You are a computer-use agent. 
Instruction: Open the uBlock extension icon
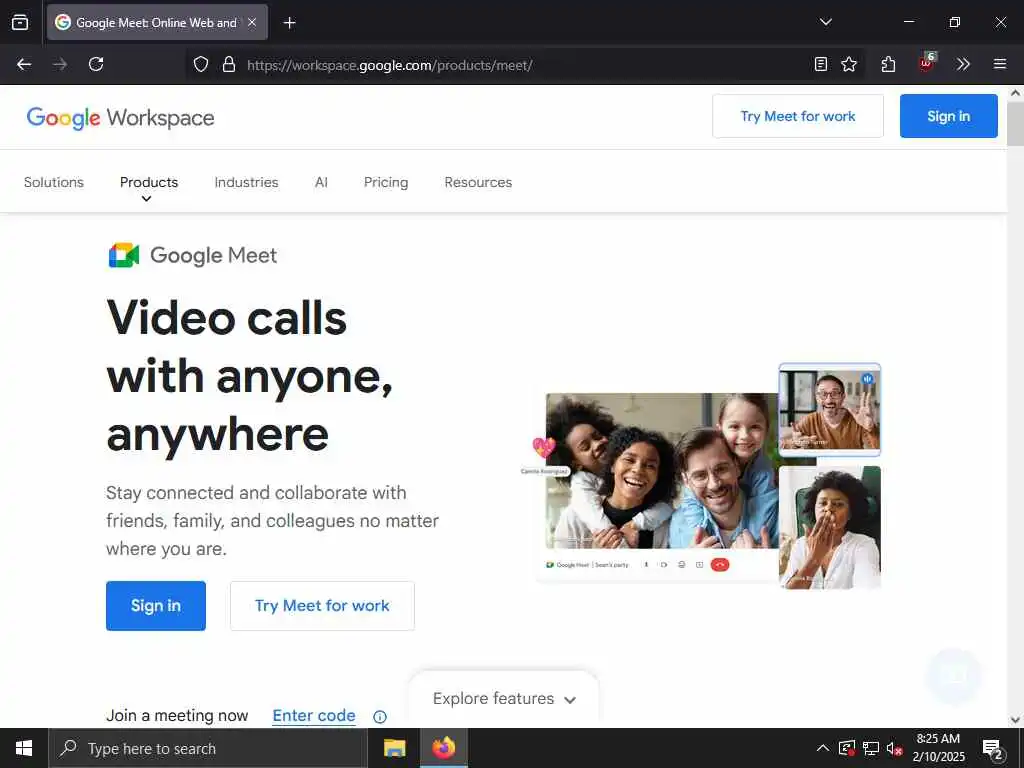click(927, 63)
